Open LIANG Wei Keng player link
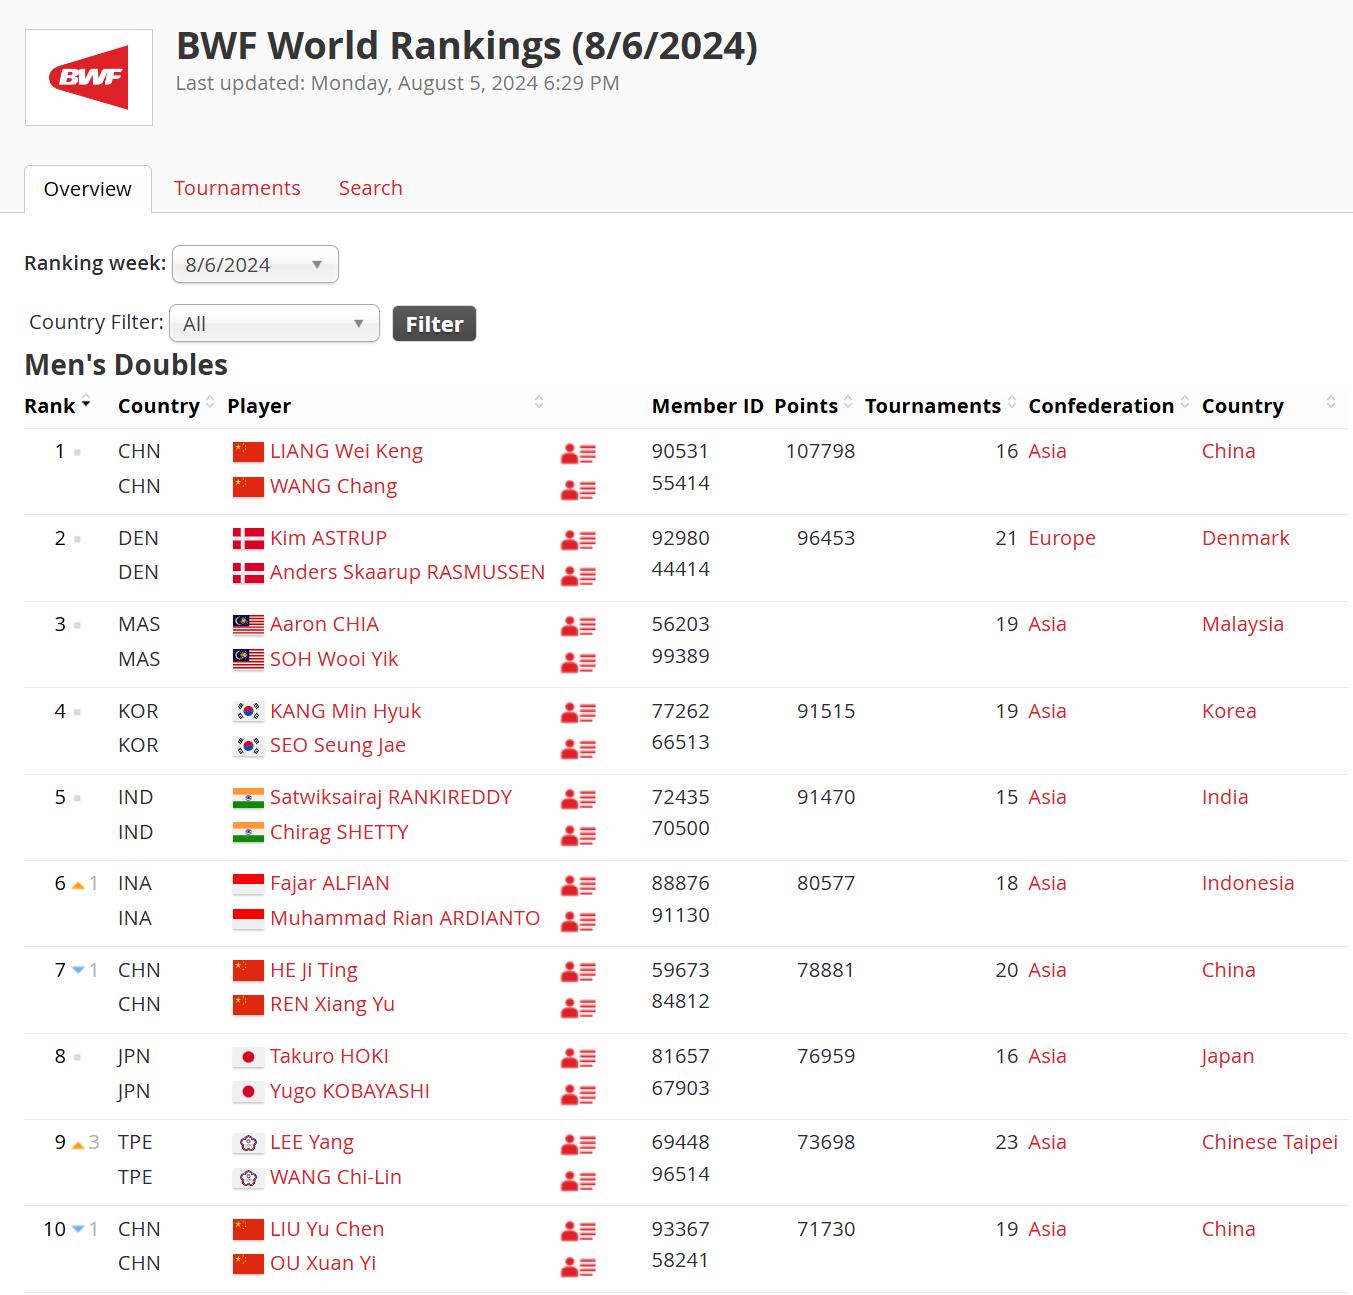Screen dimensions: 1353x1295 point(346,451)
